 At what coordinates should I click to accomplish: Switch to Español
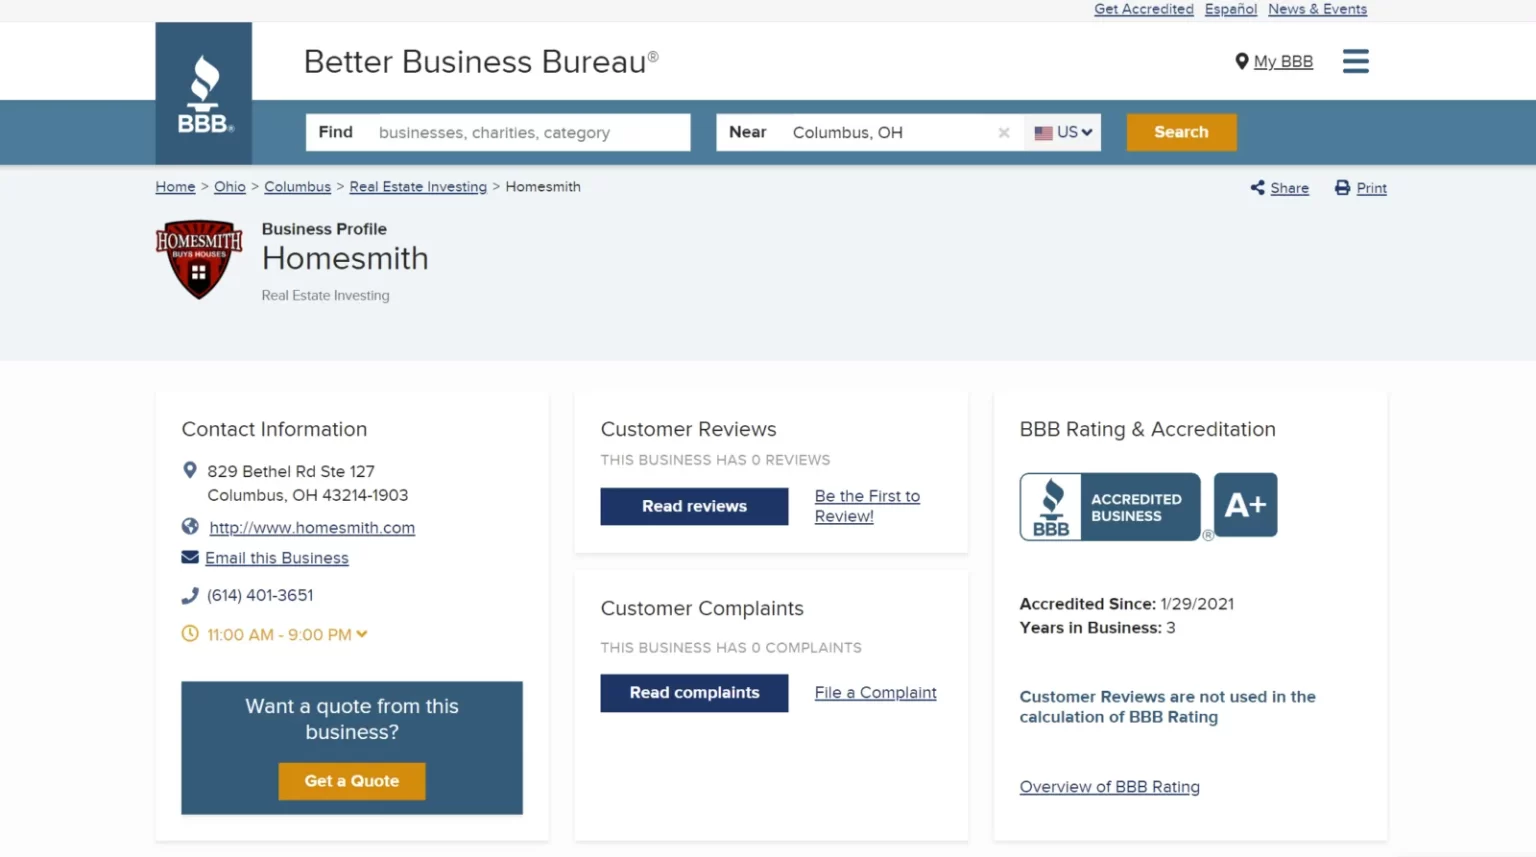point(1231,9)
